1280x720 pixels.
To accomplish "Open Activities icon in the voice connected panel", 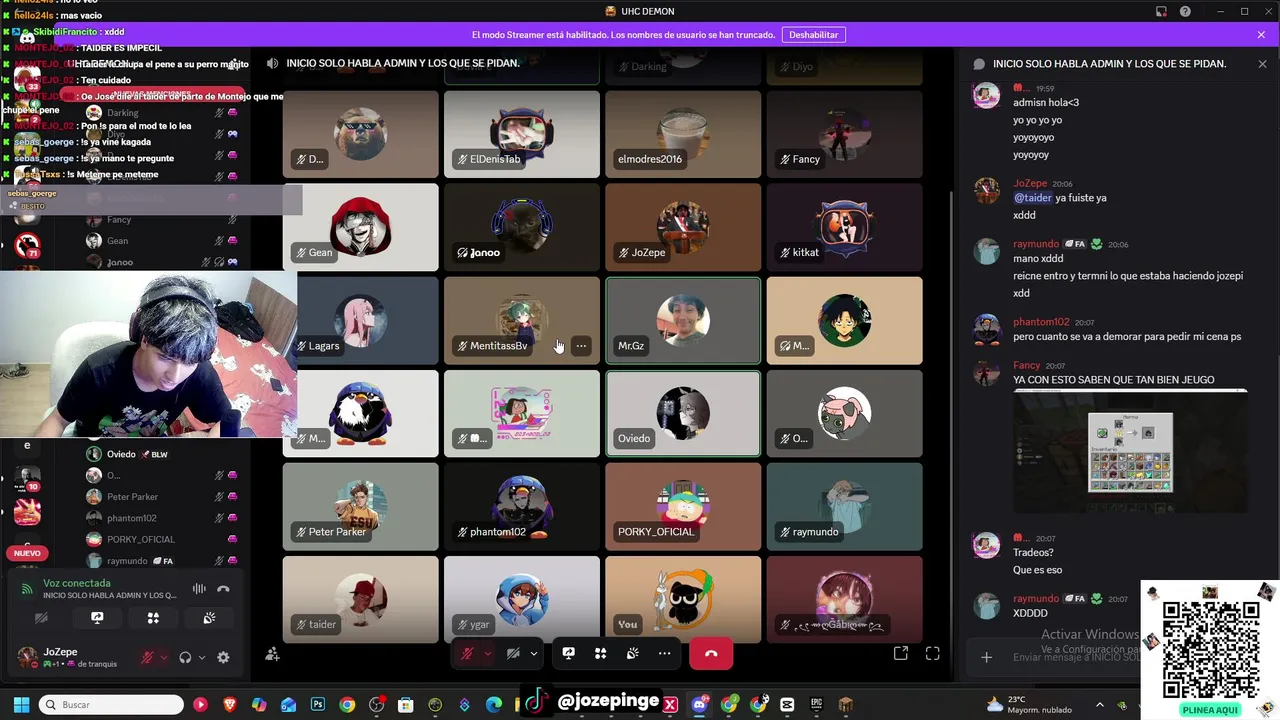I will [x=153, y=618].
